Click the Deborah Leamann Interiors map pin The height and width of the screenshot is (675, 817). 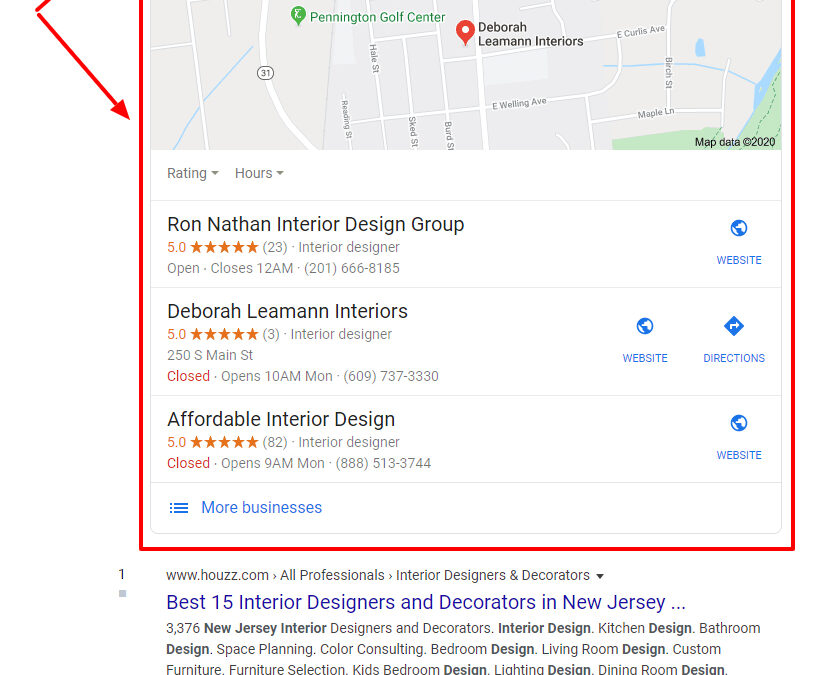(x=465, y=33)
